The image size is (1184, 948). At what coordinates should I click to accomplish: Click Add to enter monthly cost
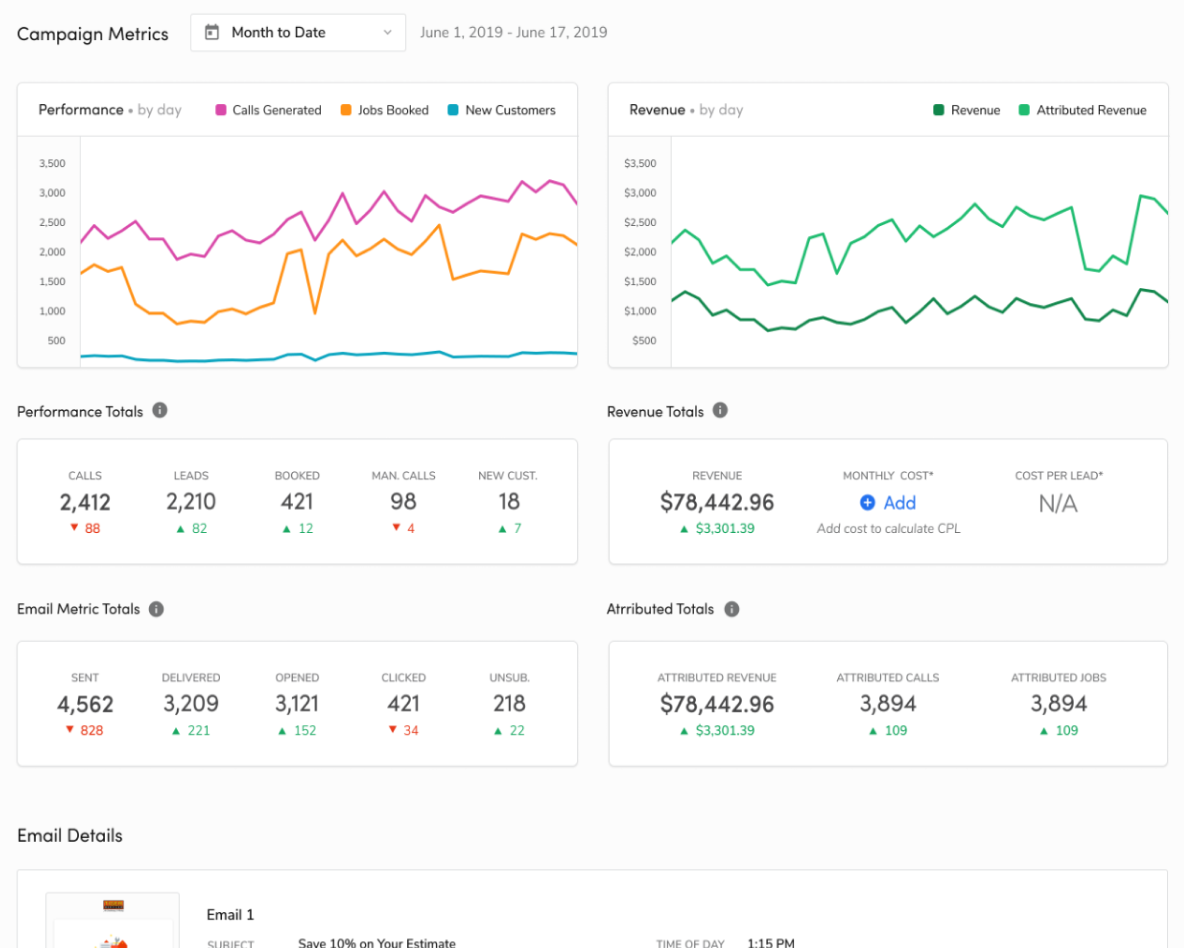coord(898,503)
